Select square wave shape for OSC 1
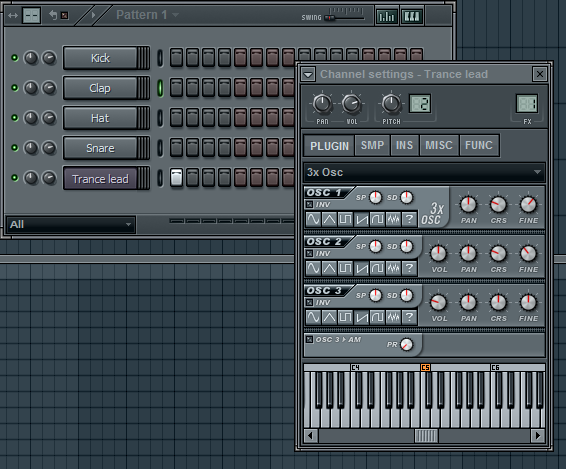 tap(345, 219)
